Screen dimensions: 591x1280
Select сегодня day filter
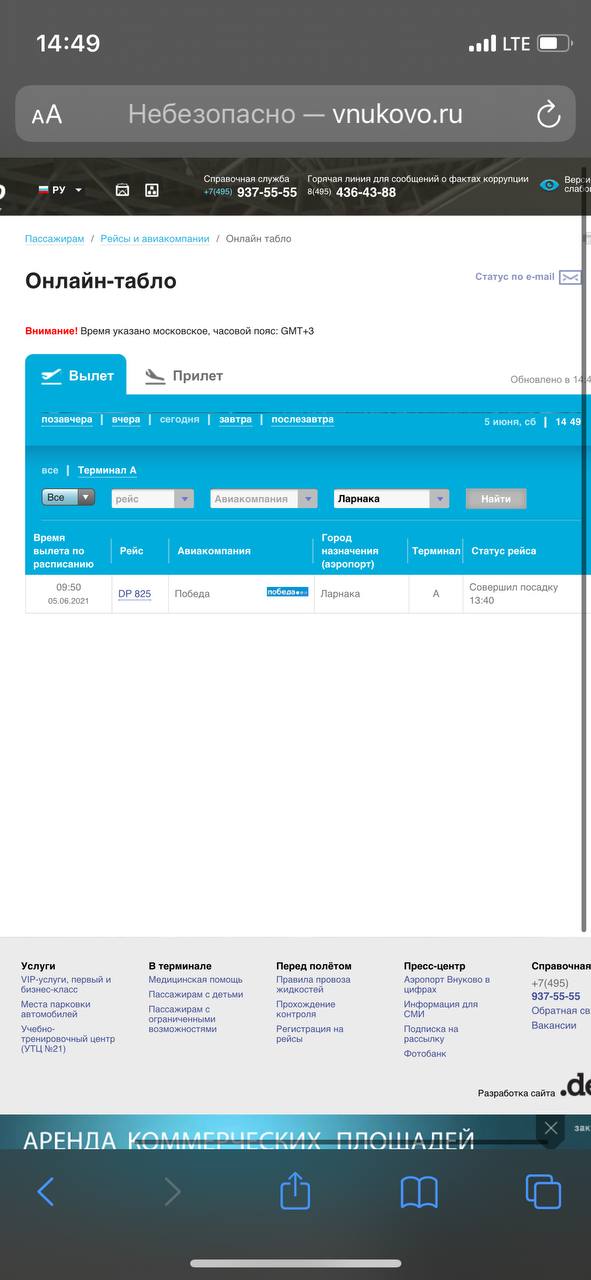180,420
